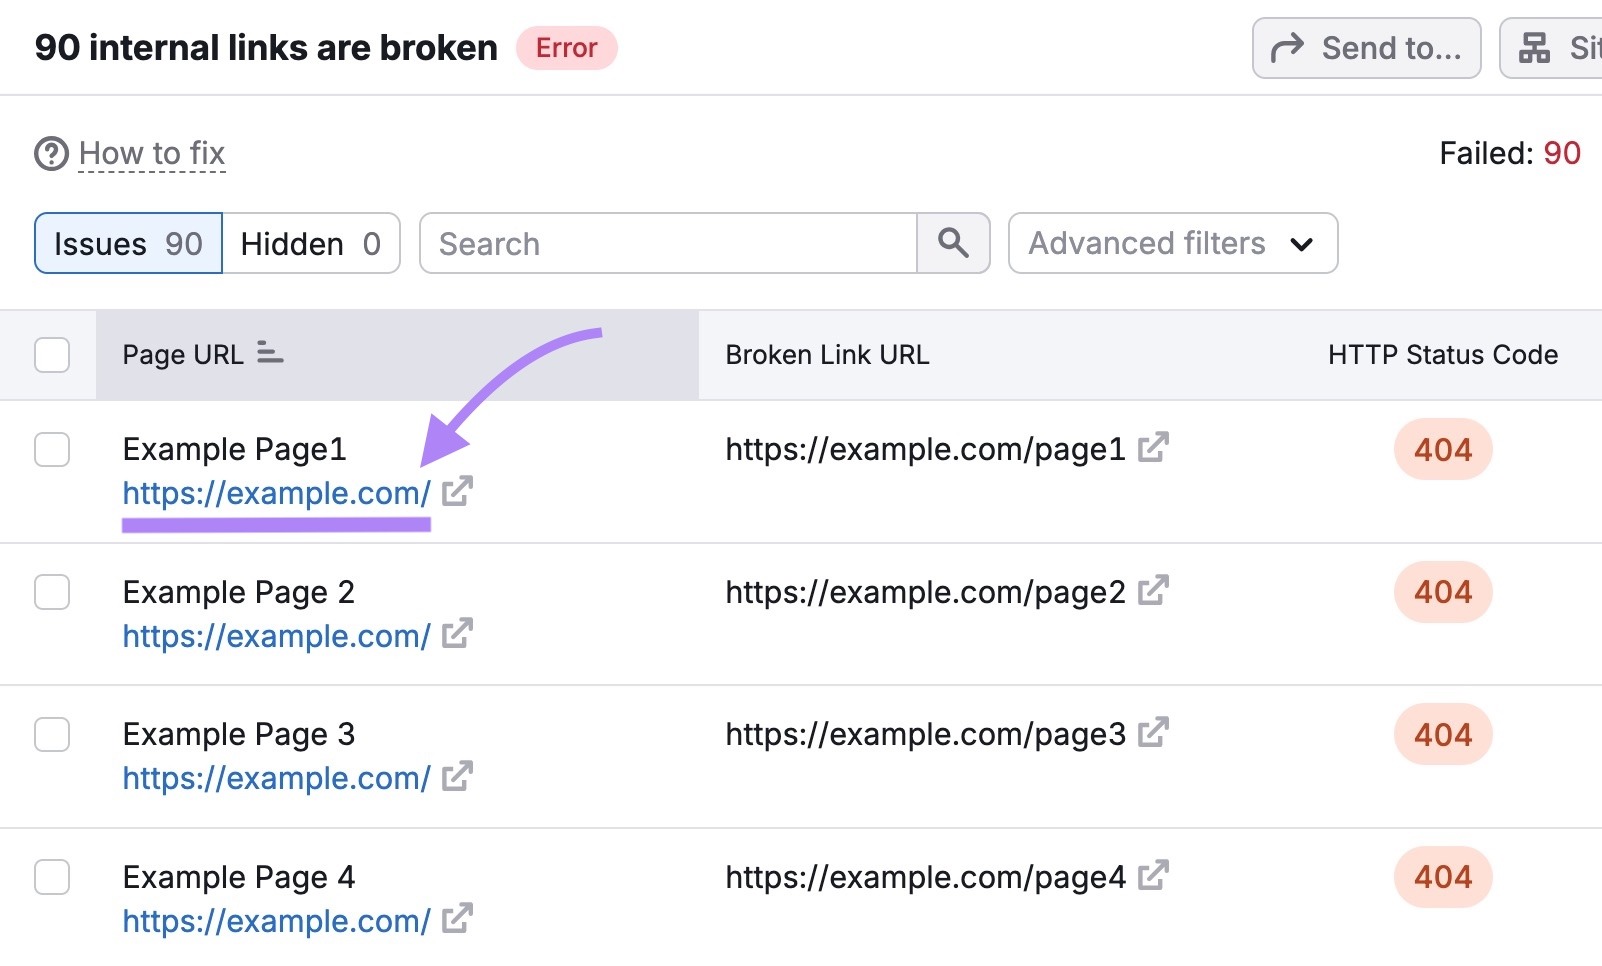
Task: Click the highlighted https://example.com/ link
Action: click(275, 492)
